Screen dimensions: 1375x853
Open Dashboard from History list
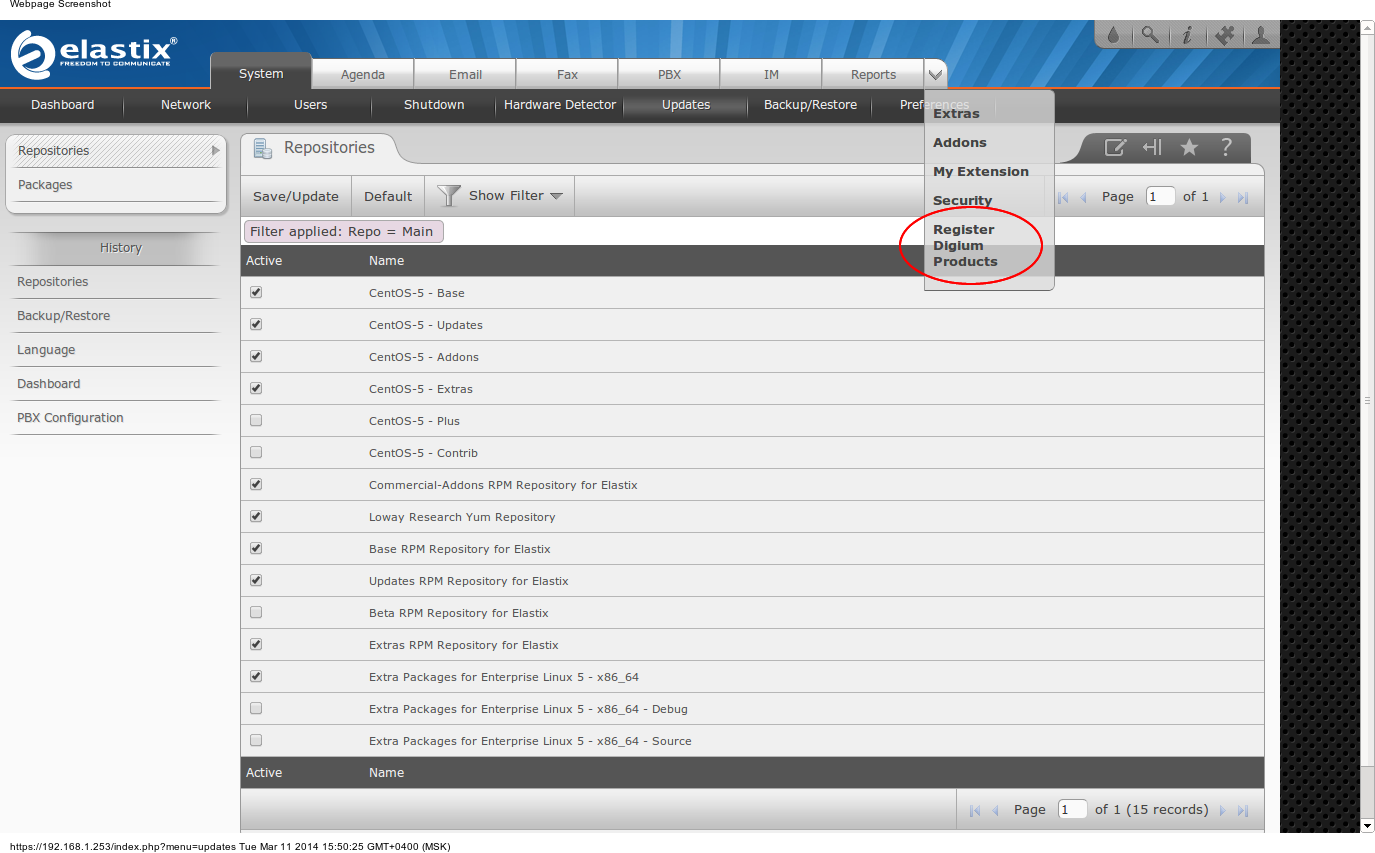click(x=49, y=384)
